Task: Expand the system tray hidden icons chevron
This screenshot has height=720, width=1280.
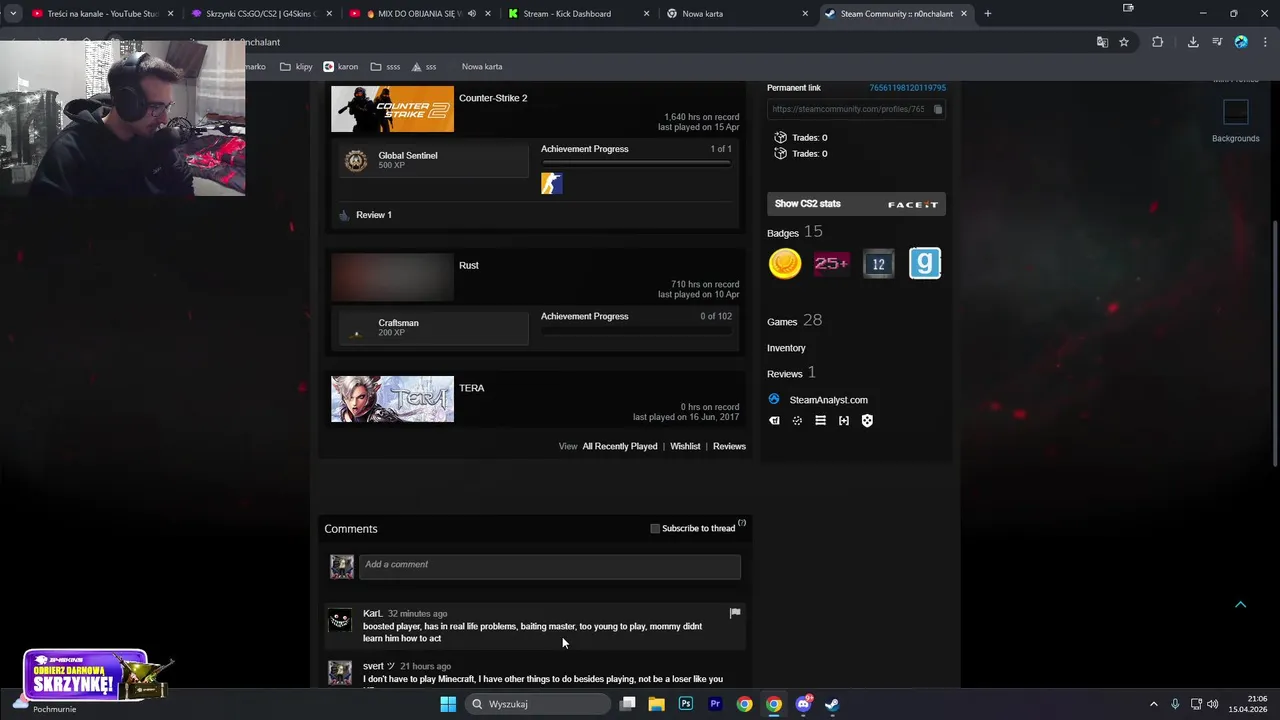Action: pyautogui.click(x=1153, y=704)
